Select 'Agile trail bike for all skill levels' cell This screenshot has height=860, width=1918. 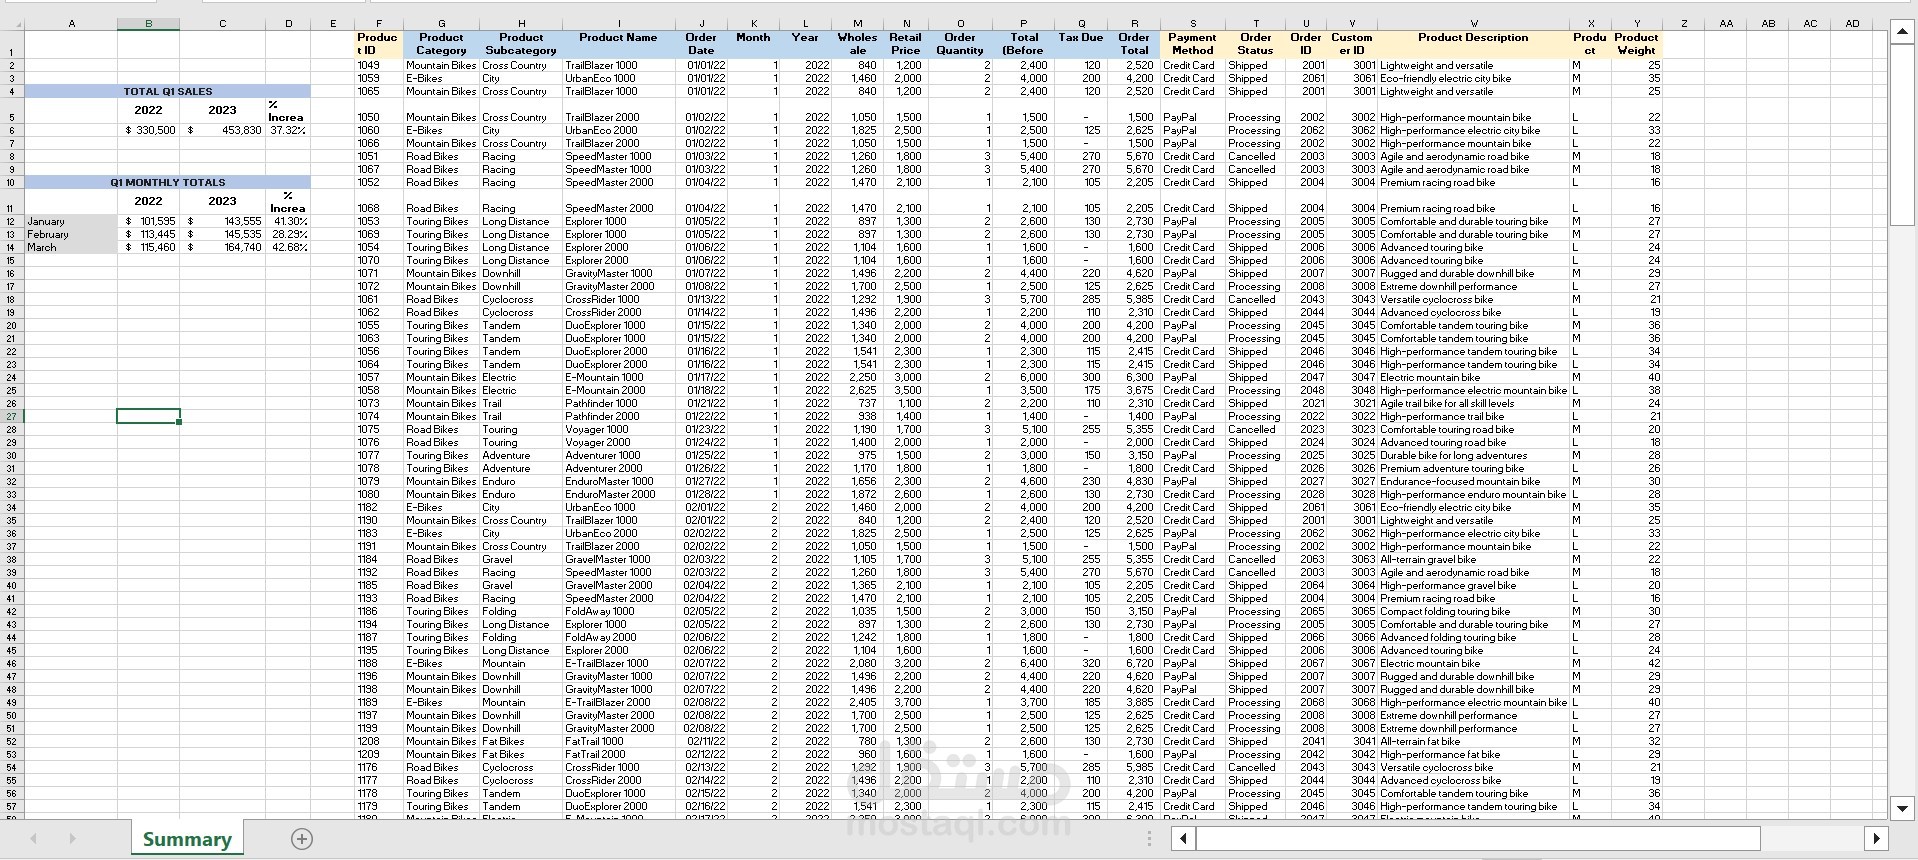coord(1473,403)
